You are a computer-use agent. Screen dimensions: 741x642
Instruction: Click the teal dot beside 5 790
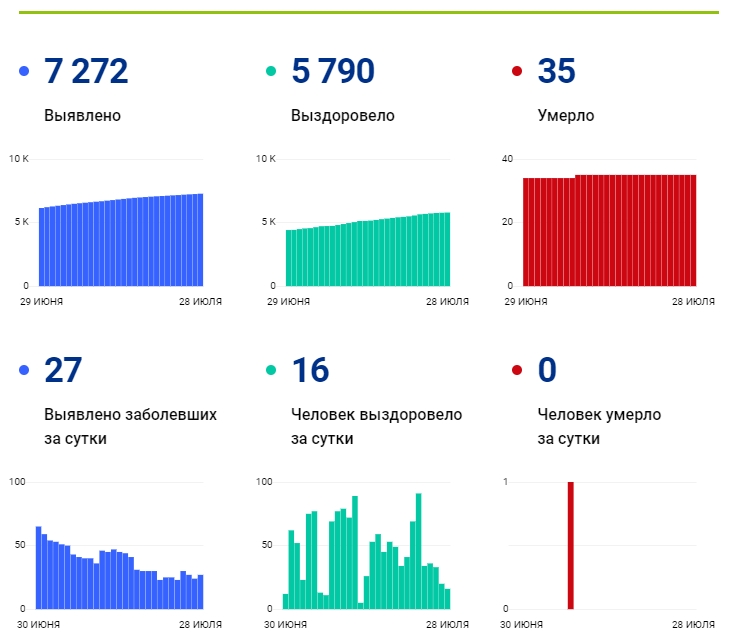(x=271, y=71)
